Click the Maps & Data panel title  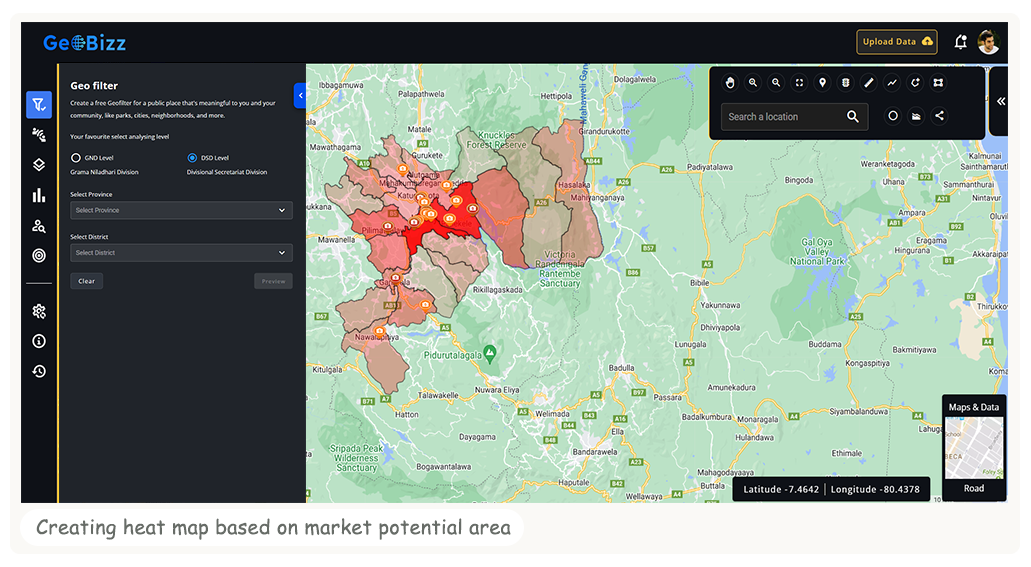click(x=974, y=407)
